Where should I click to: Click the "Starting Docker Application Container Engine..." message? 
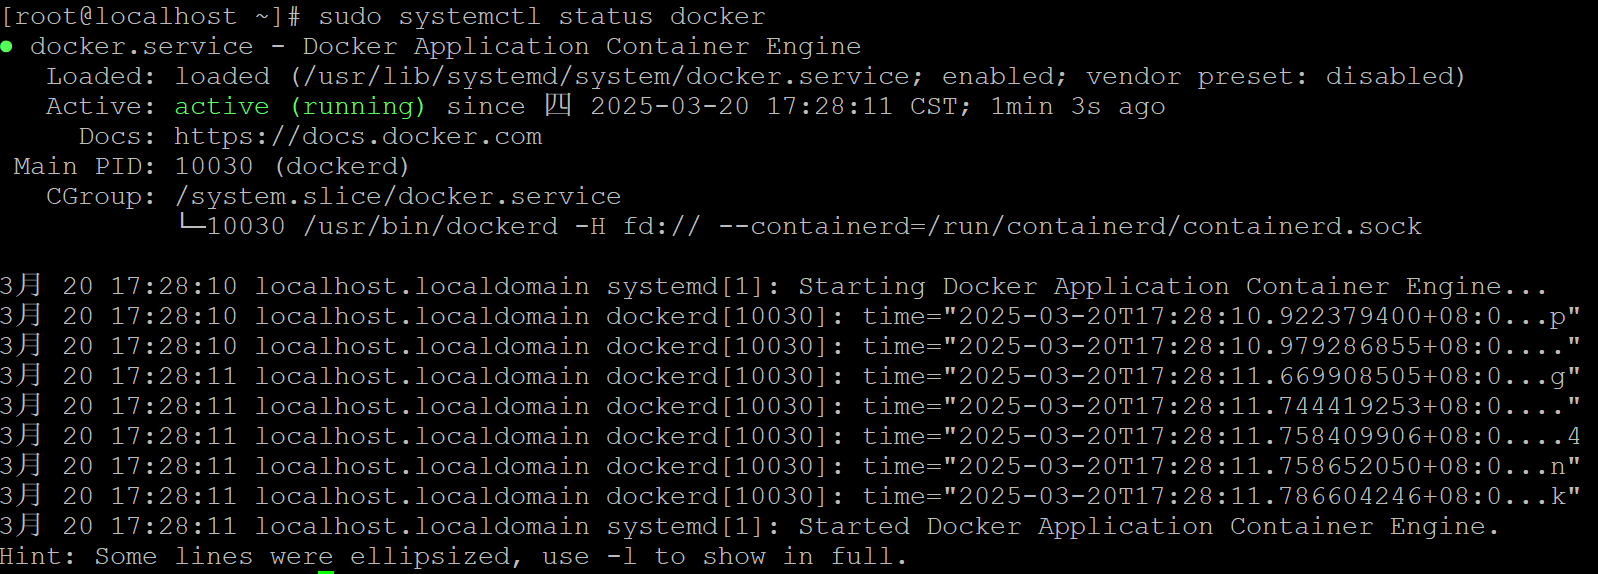pyautogui.click(x=1172, y=287)
